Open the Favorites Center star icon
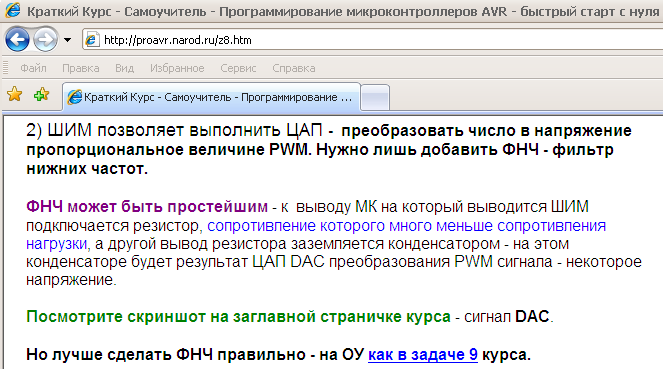The image size is (663, 369). coord(14,94)
